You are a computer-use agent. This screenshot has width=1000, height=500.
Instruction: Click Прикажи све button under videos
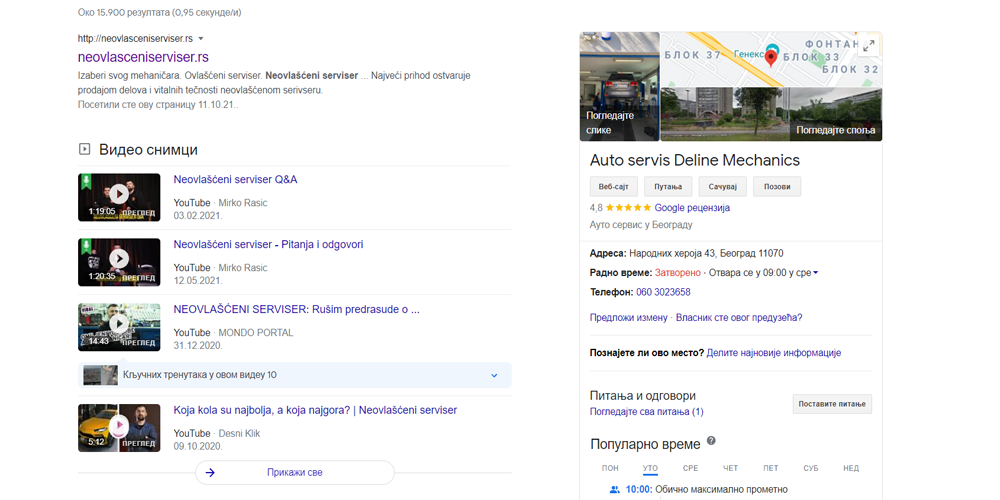tap(295, 473)
